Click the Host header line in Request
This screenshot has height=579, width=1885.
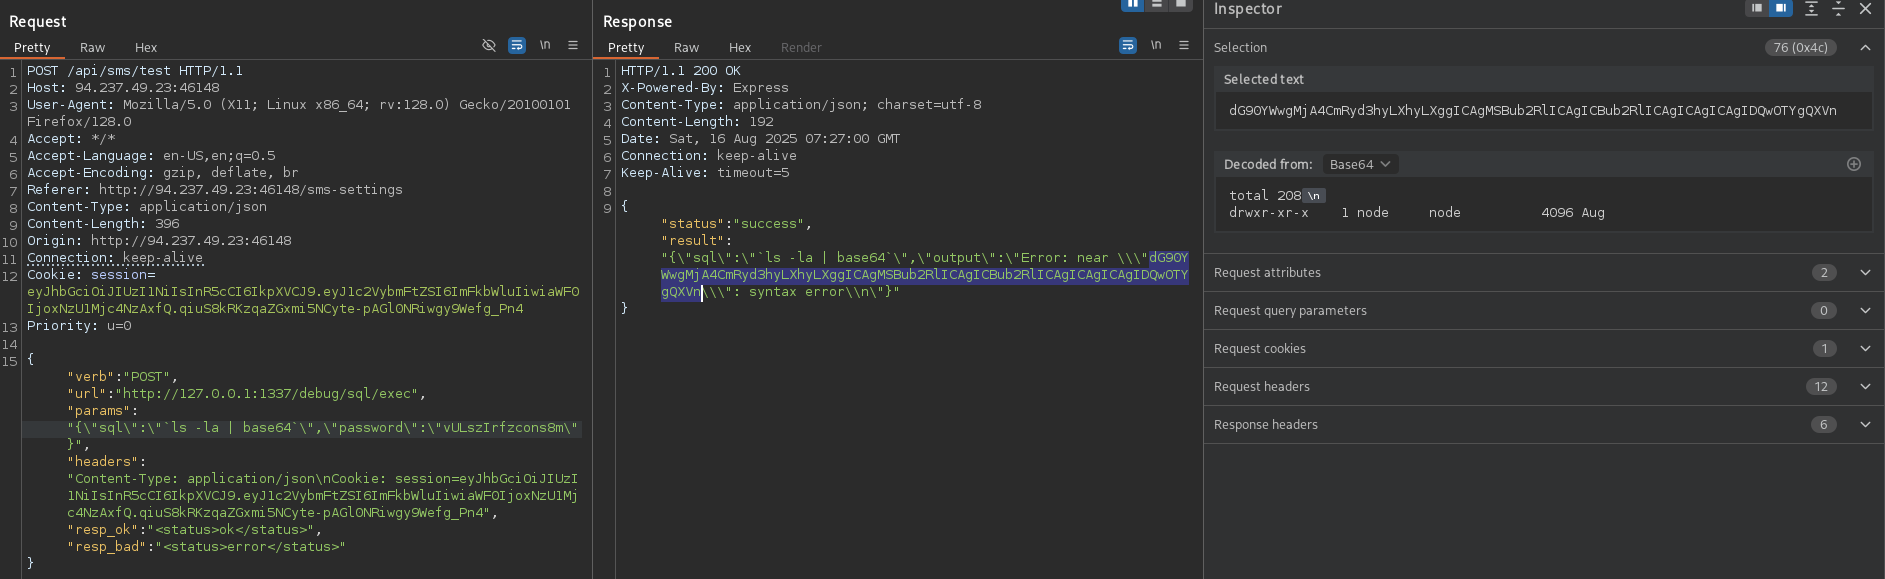click(123, 88)
